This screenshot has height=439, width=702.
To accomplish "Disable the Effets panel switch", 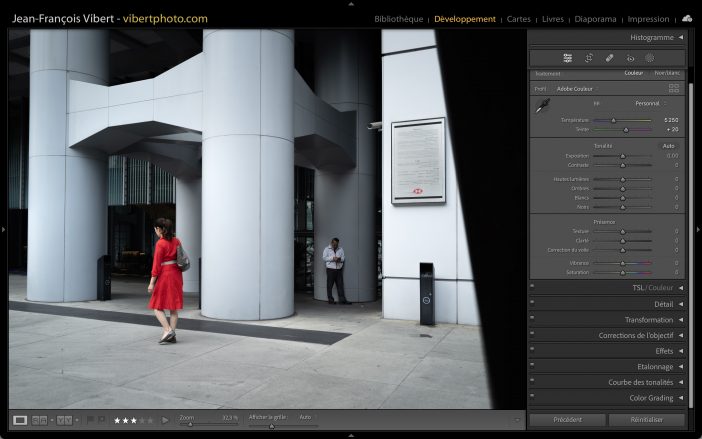I will [x=532, y=351].
